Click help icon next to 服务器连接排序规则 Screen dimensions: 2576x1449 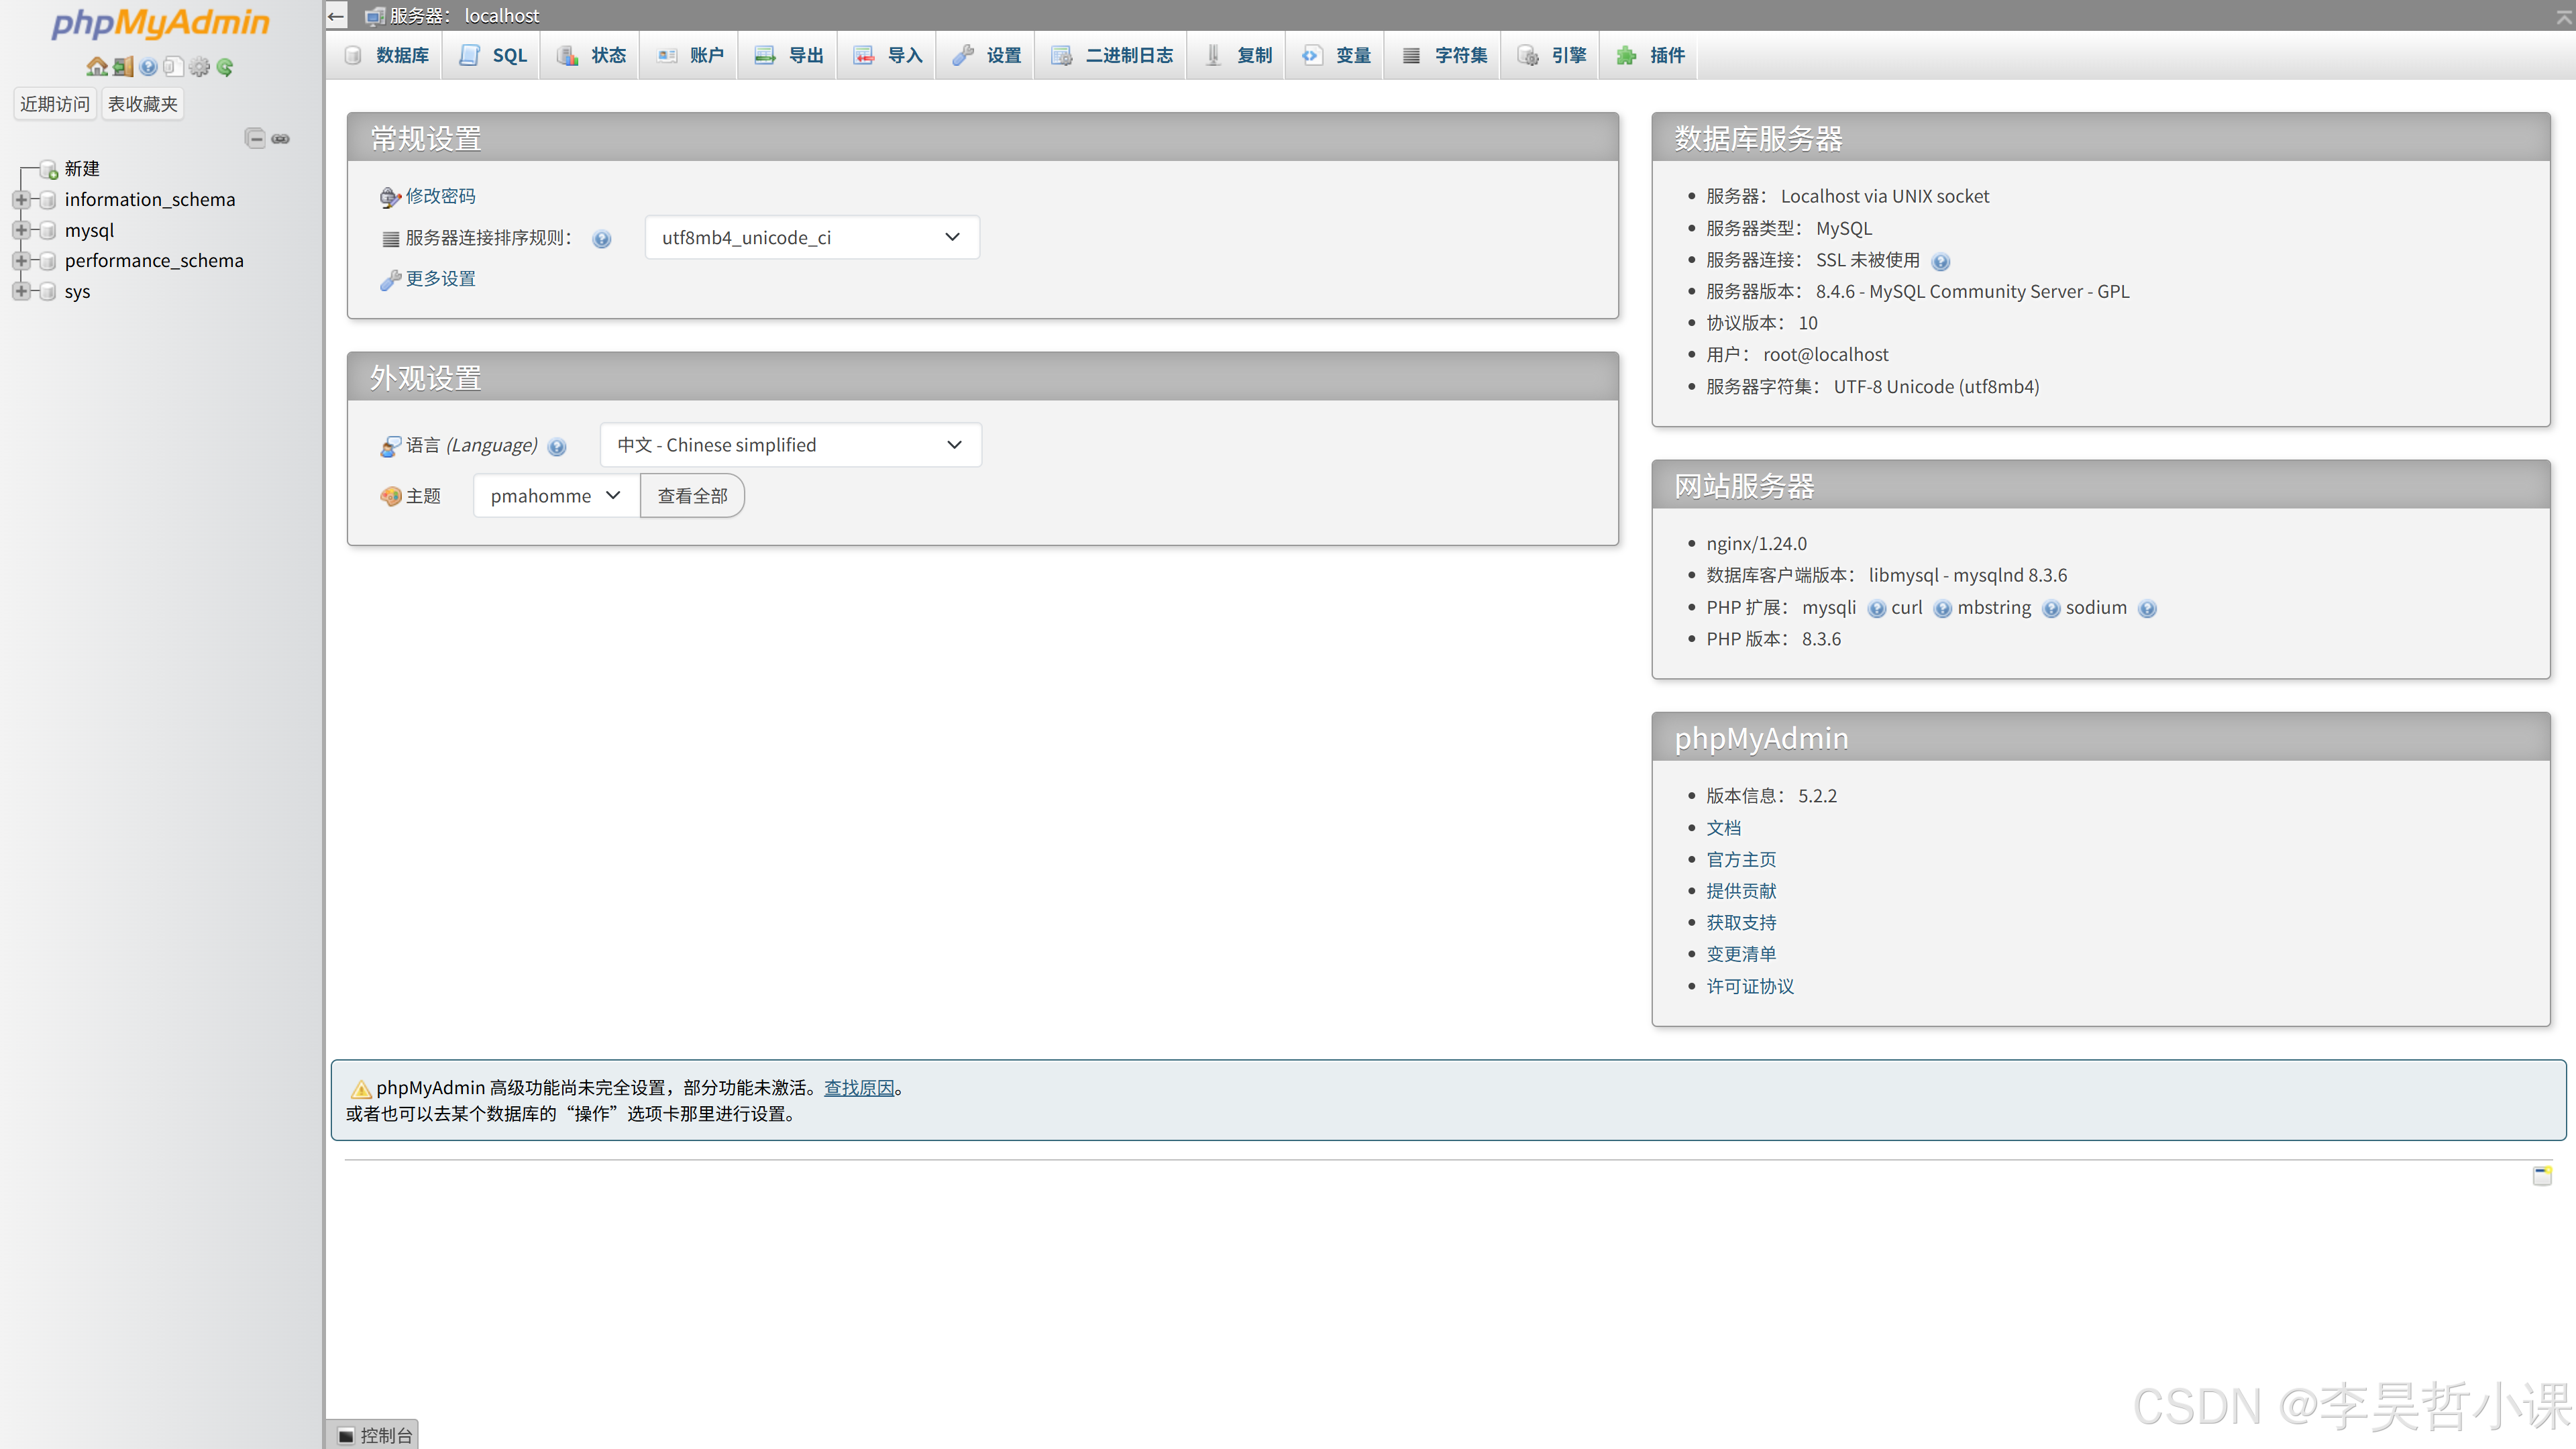(x=601, y=239)
